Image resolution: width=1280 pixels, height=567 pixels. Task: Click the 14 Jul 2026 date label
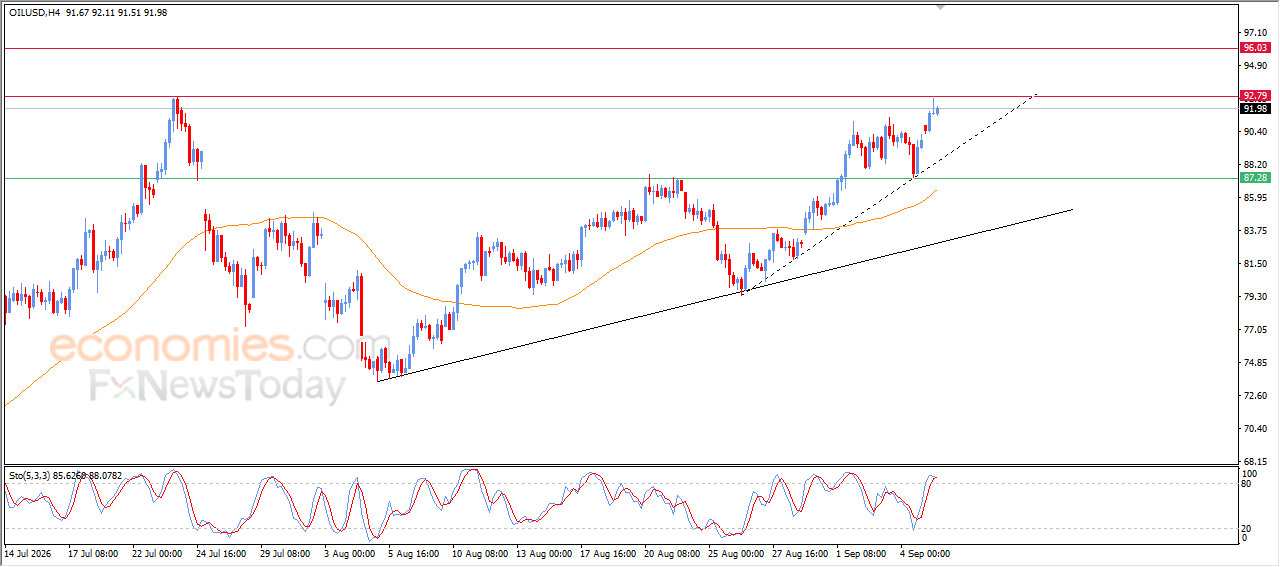[30, 553]
